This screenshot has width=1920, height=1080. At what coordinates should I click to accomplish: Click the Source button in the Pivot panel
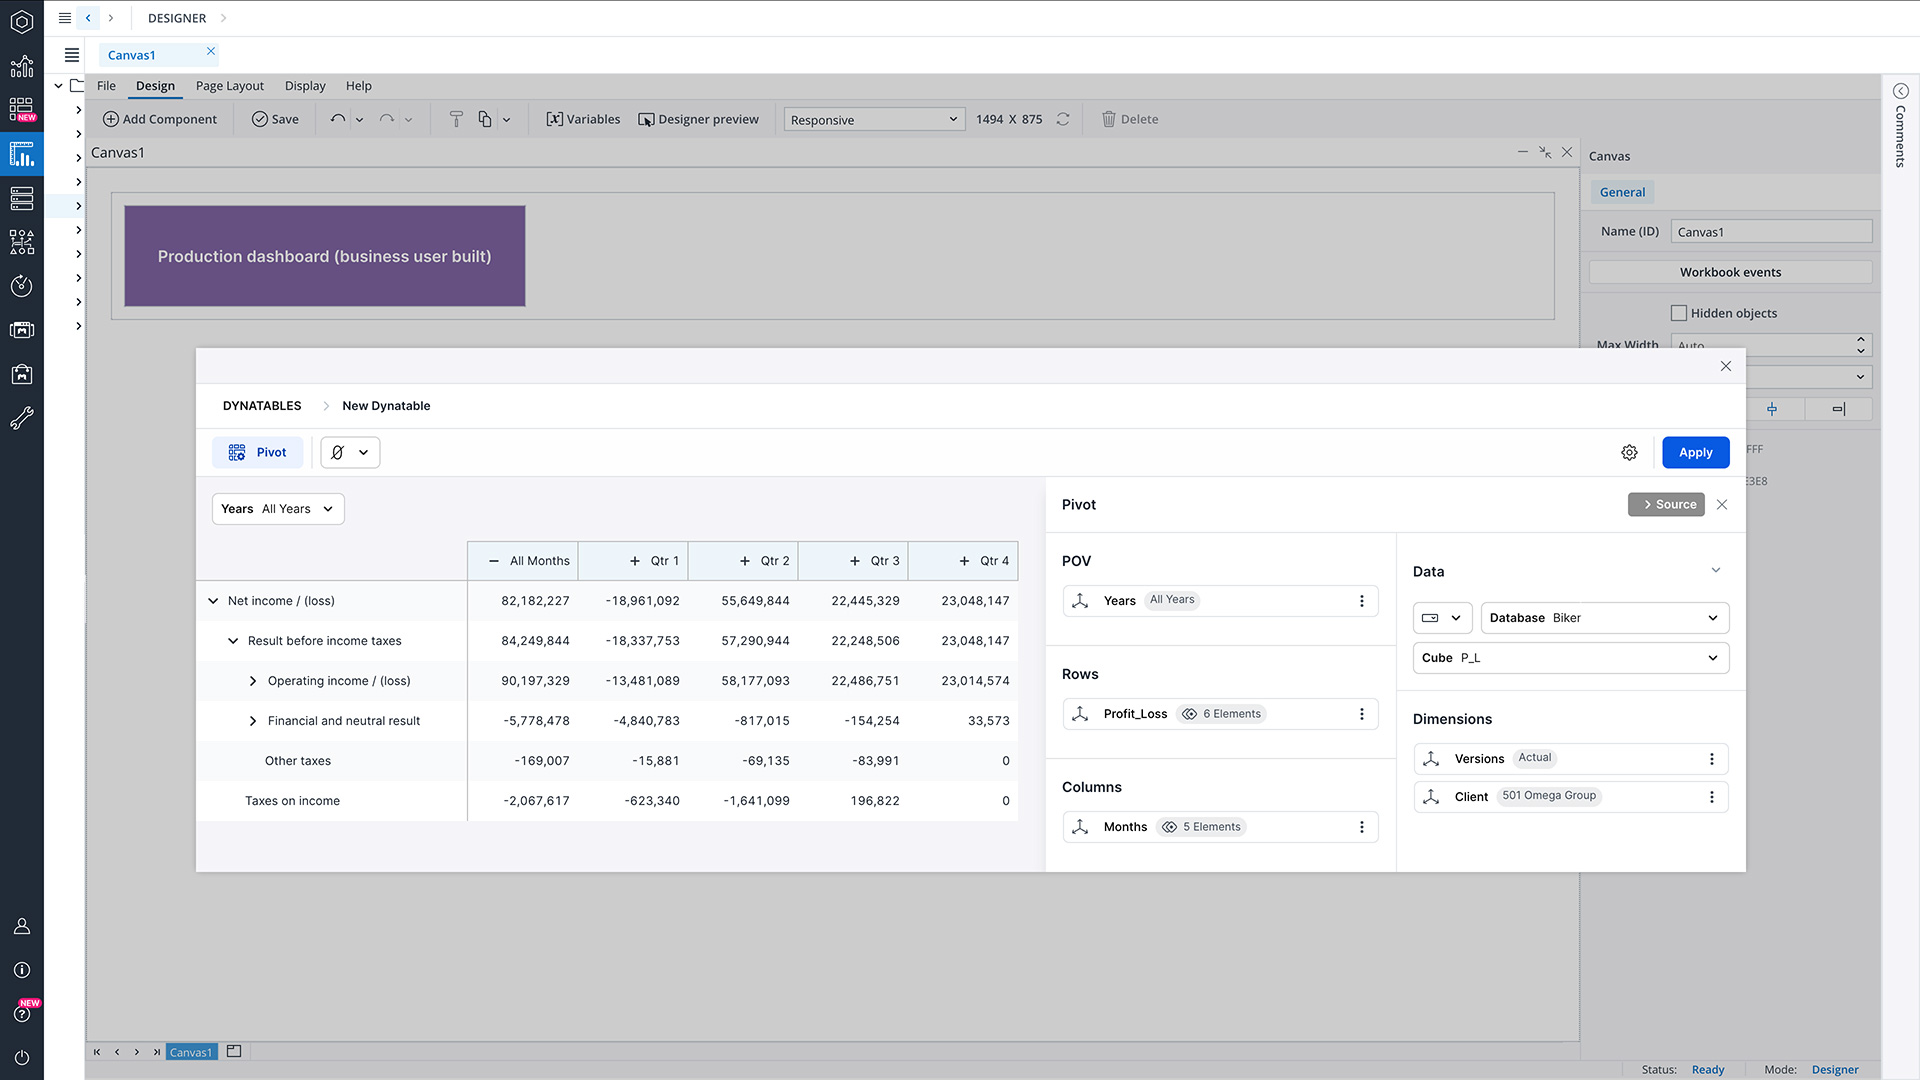coord(1665,504)
